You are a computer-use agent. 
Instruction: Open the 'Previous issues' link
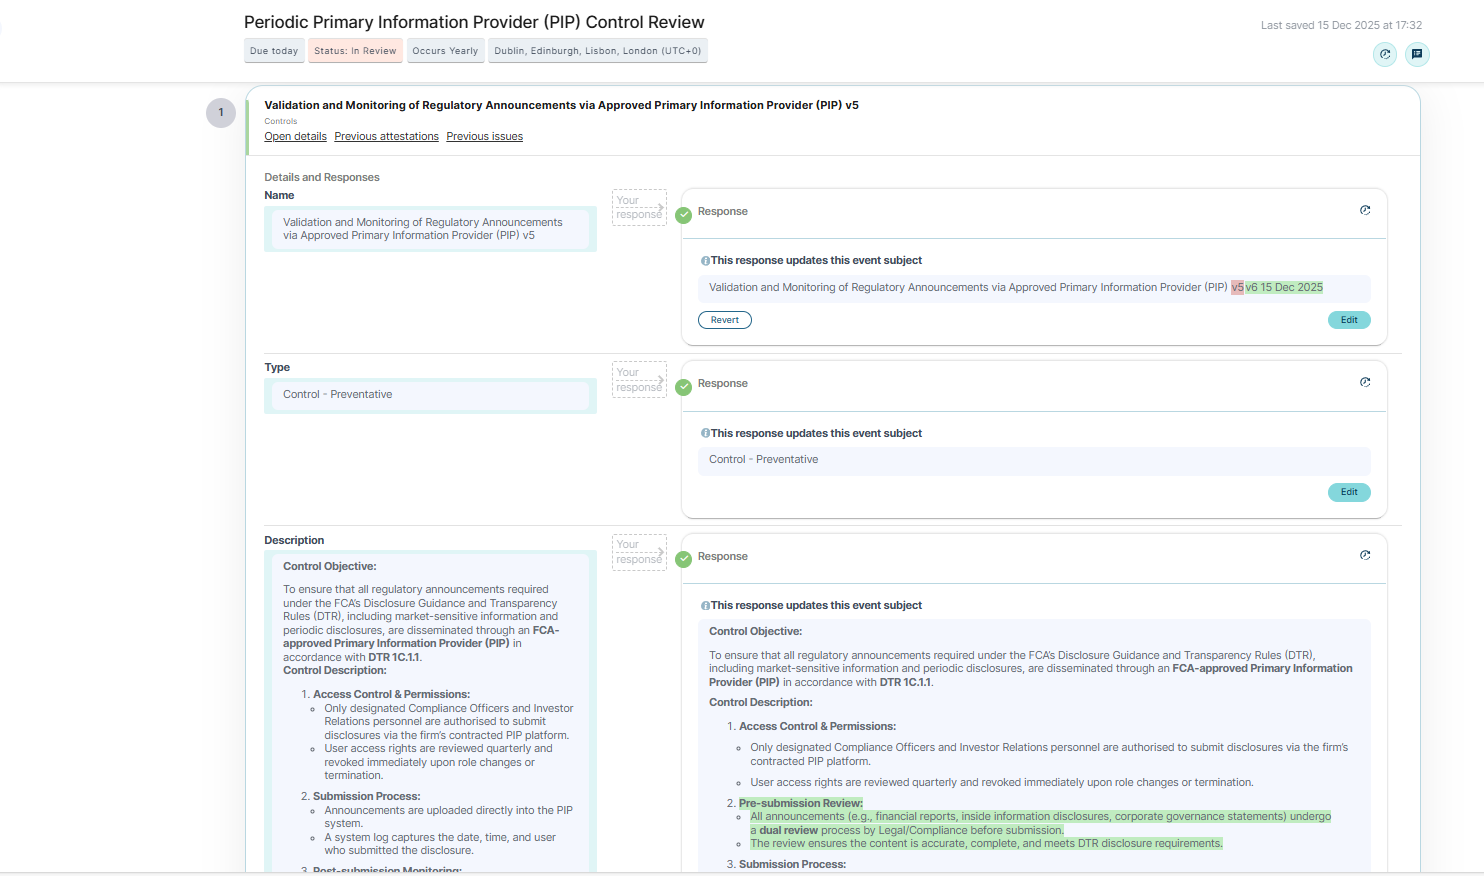point(484,137)
